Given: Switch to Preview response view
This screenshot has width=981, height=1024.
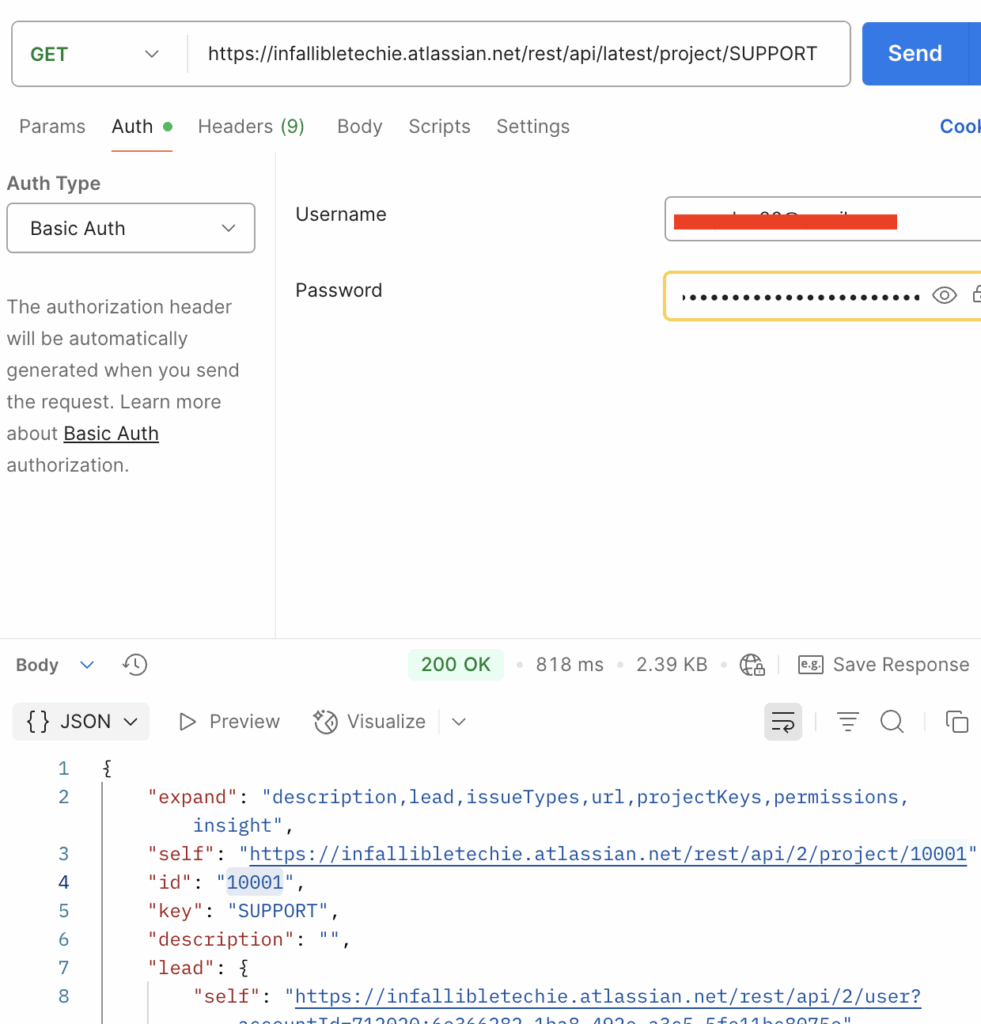Looking at the screenshot, I should (229, 722).
